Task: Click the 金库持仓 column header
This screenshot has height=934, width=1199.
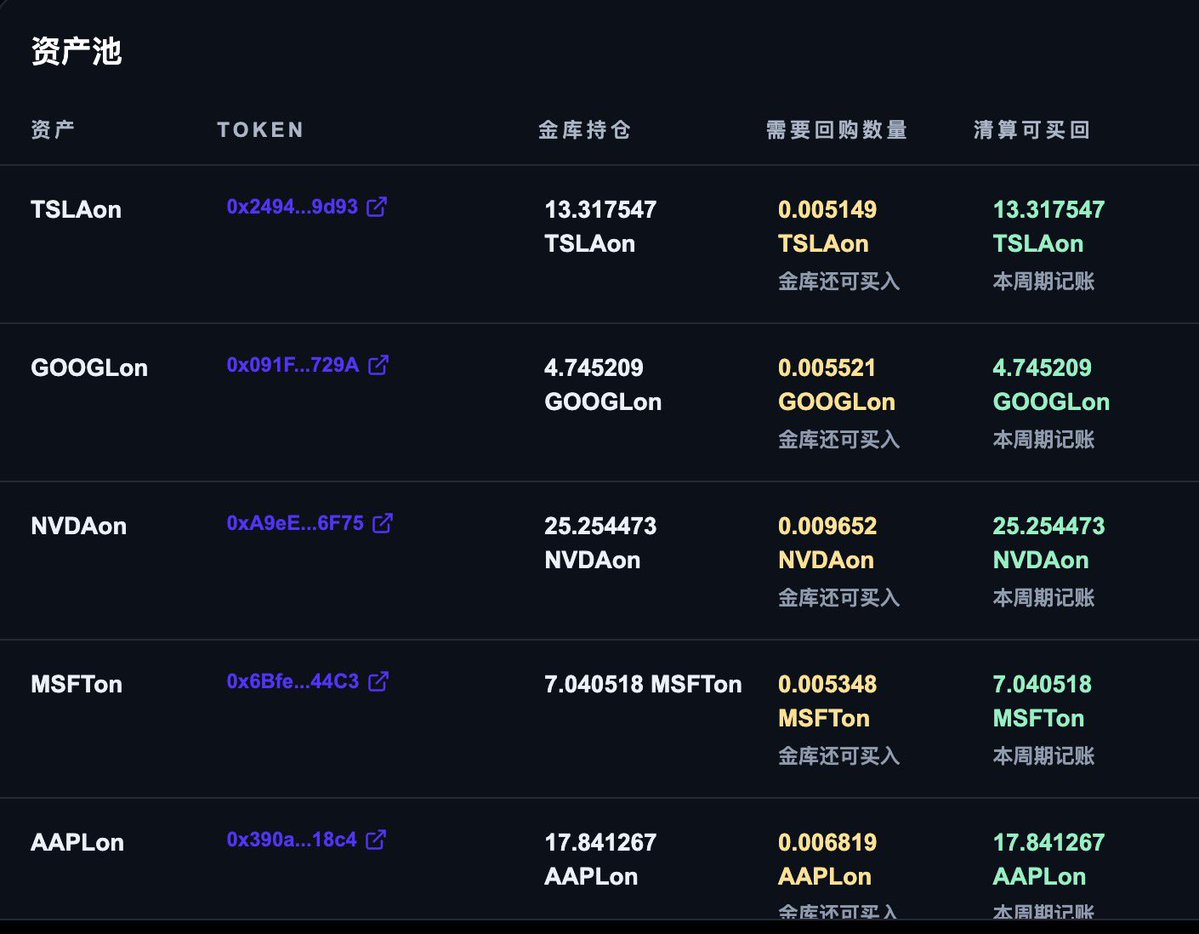Action: (584, 129)
